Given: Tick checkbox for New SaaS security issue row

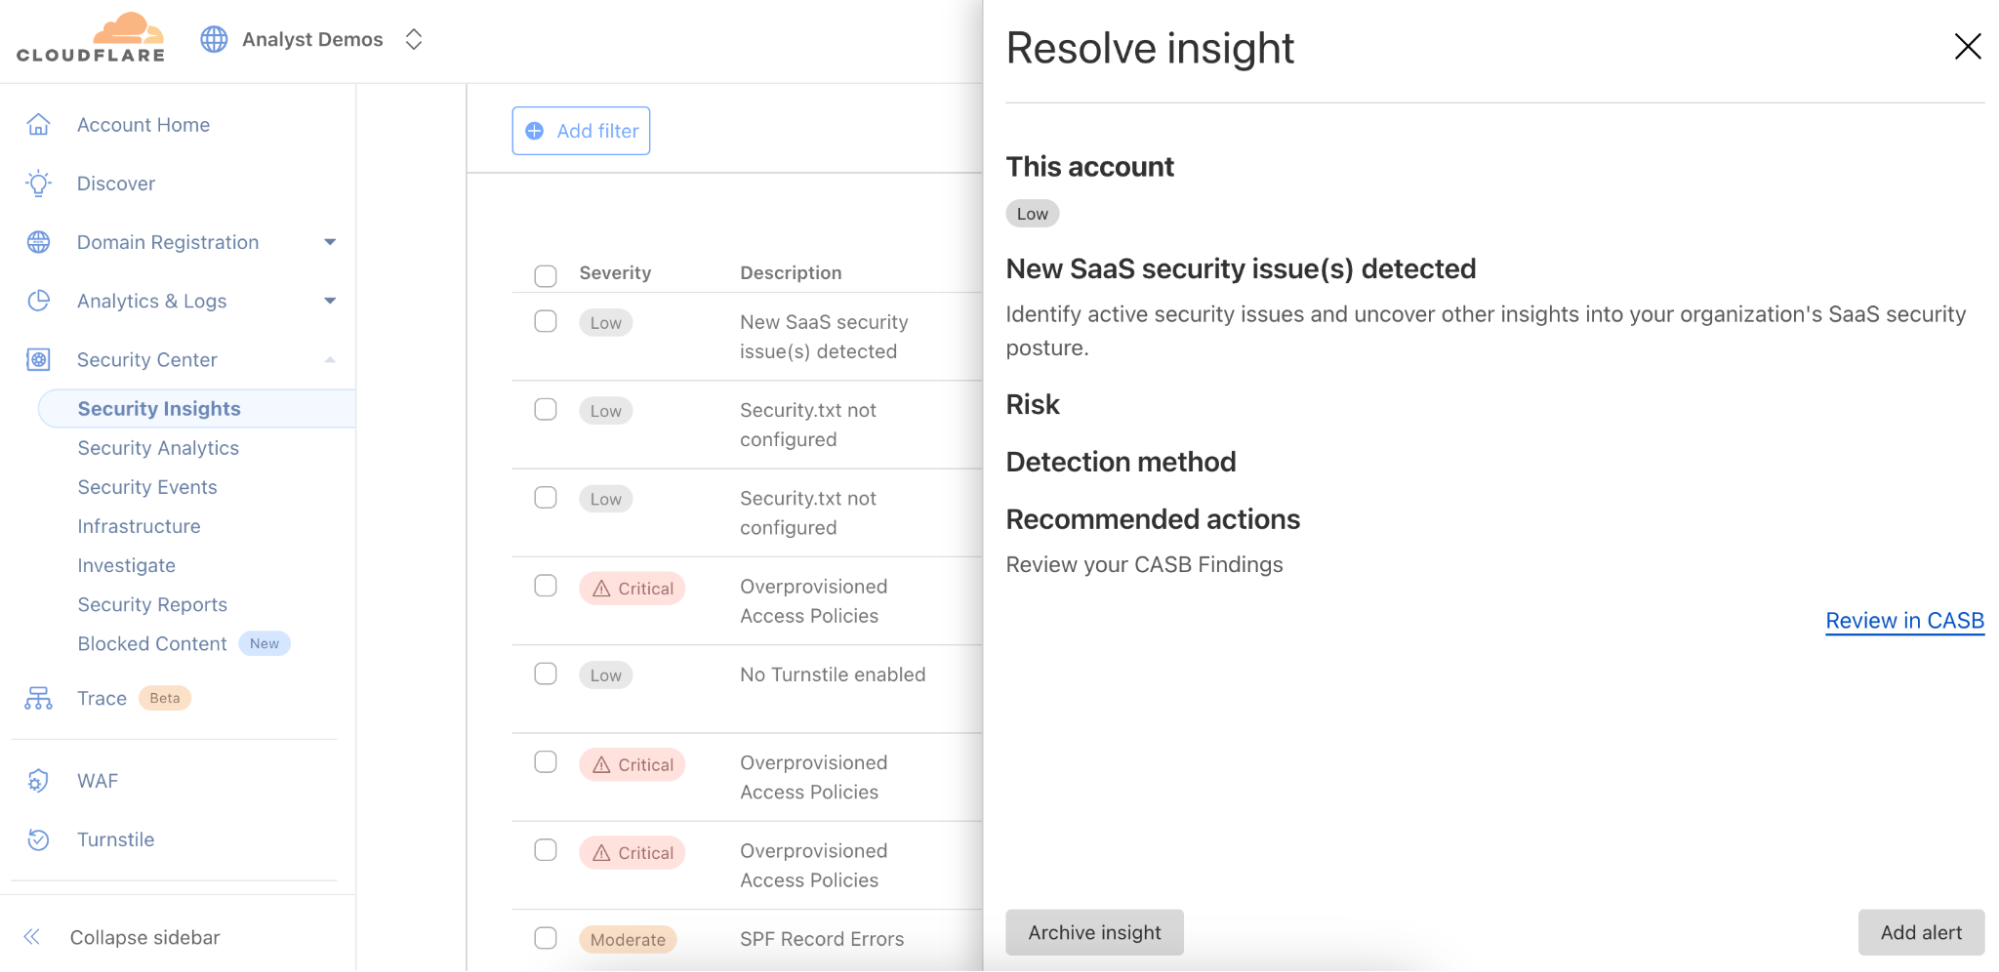Looking at the screenshot, I should (x=545, y=321).
